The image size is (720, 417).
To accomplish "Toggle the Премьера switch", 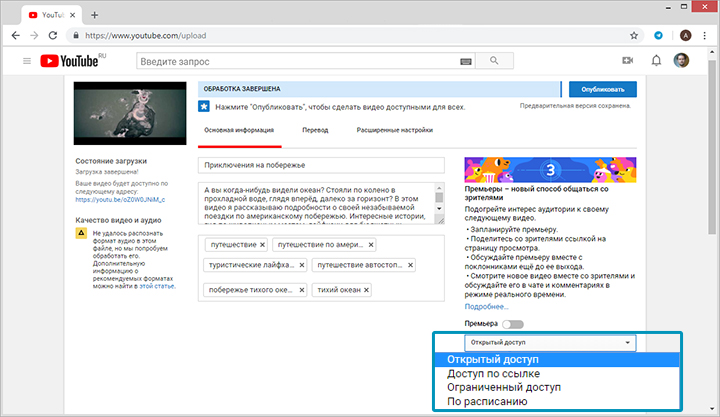I will tap(513, 324).
